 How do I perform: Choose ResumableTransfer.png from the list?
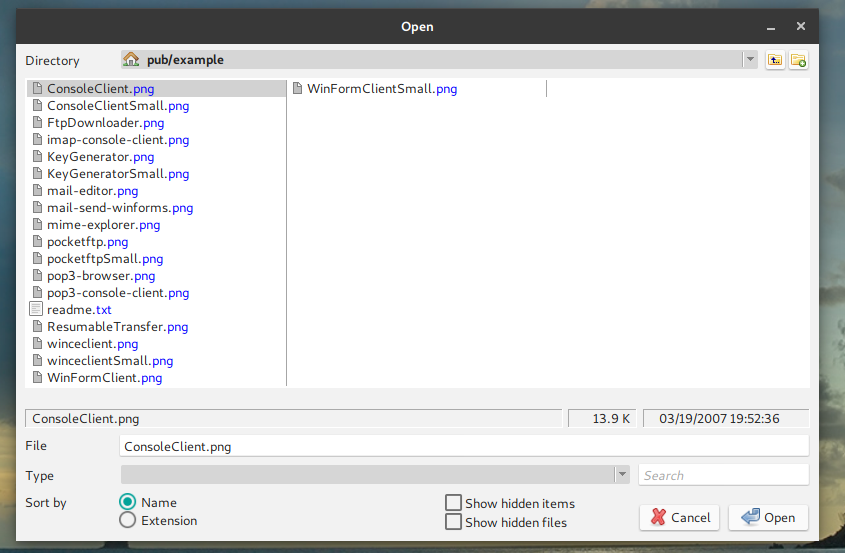[117, 327]
